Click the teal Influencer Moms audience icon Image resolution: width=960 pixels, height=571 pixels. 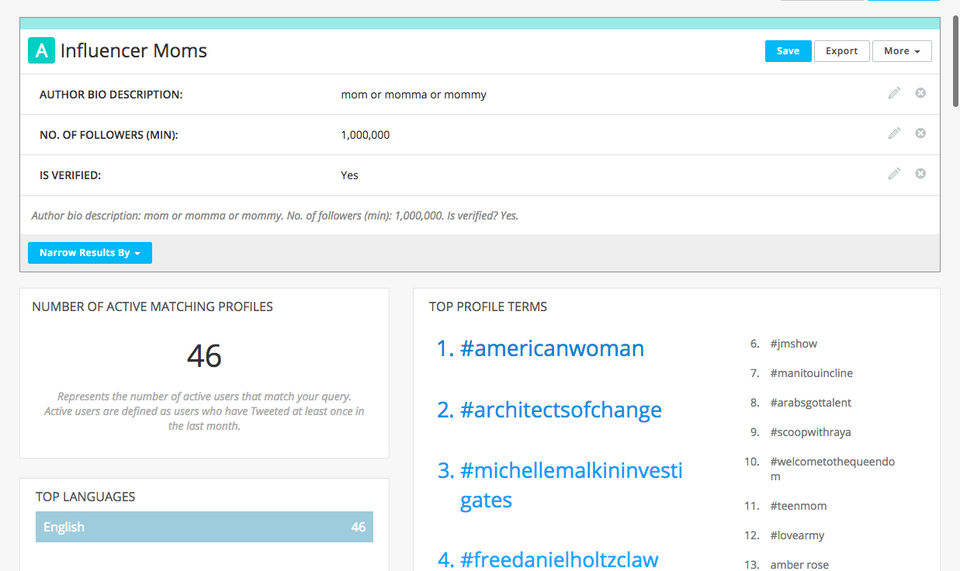click(41, 50)
